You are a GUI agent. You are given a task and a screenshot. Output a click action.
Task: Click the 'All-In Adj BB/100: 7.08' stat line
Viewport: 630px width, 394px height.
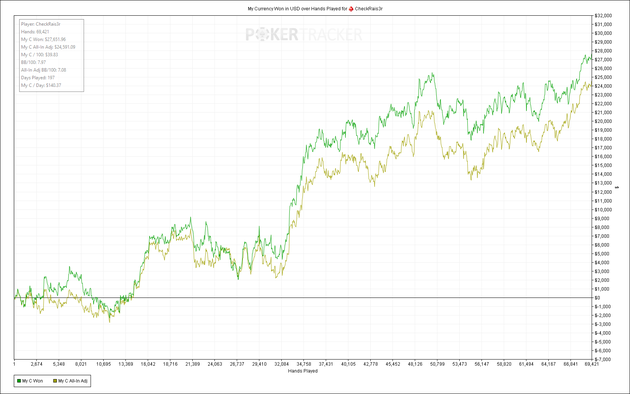pos(43,70)
